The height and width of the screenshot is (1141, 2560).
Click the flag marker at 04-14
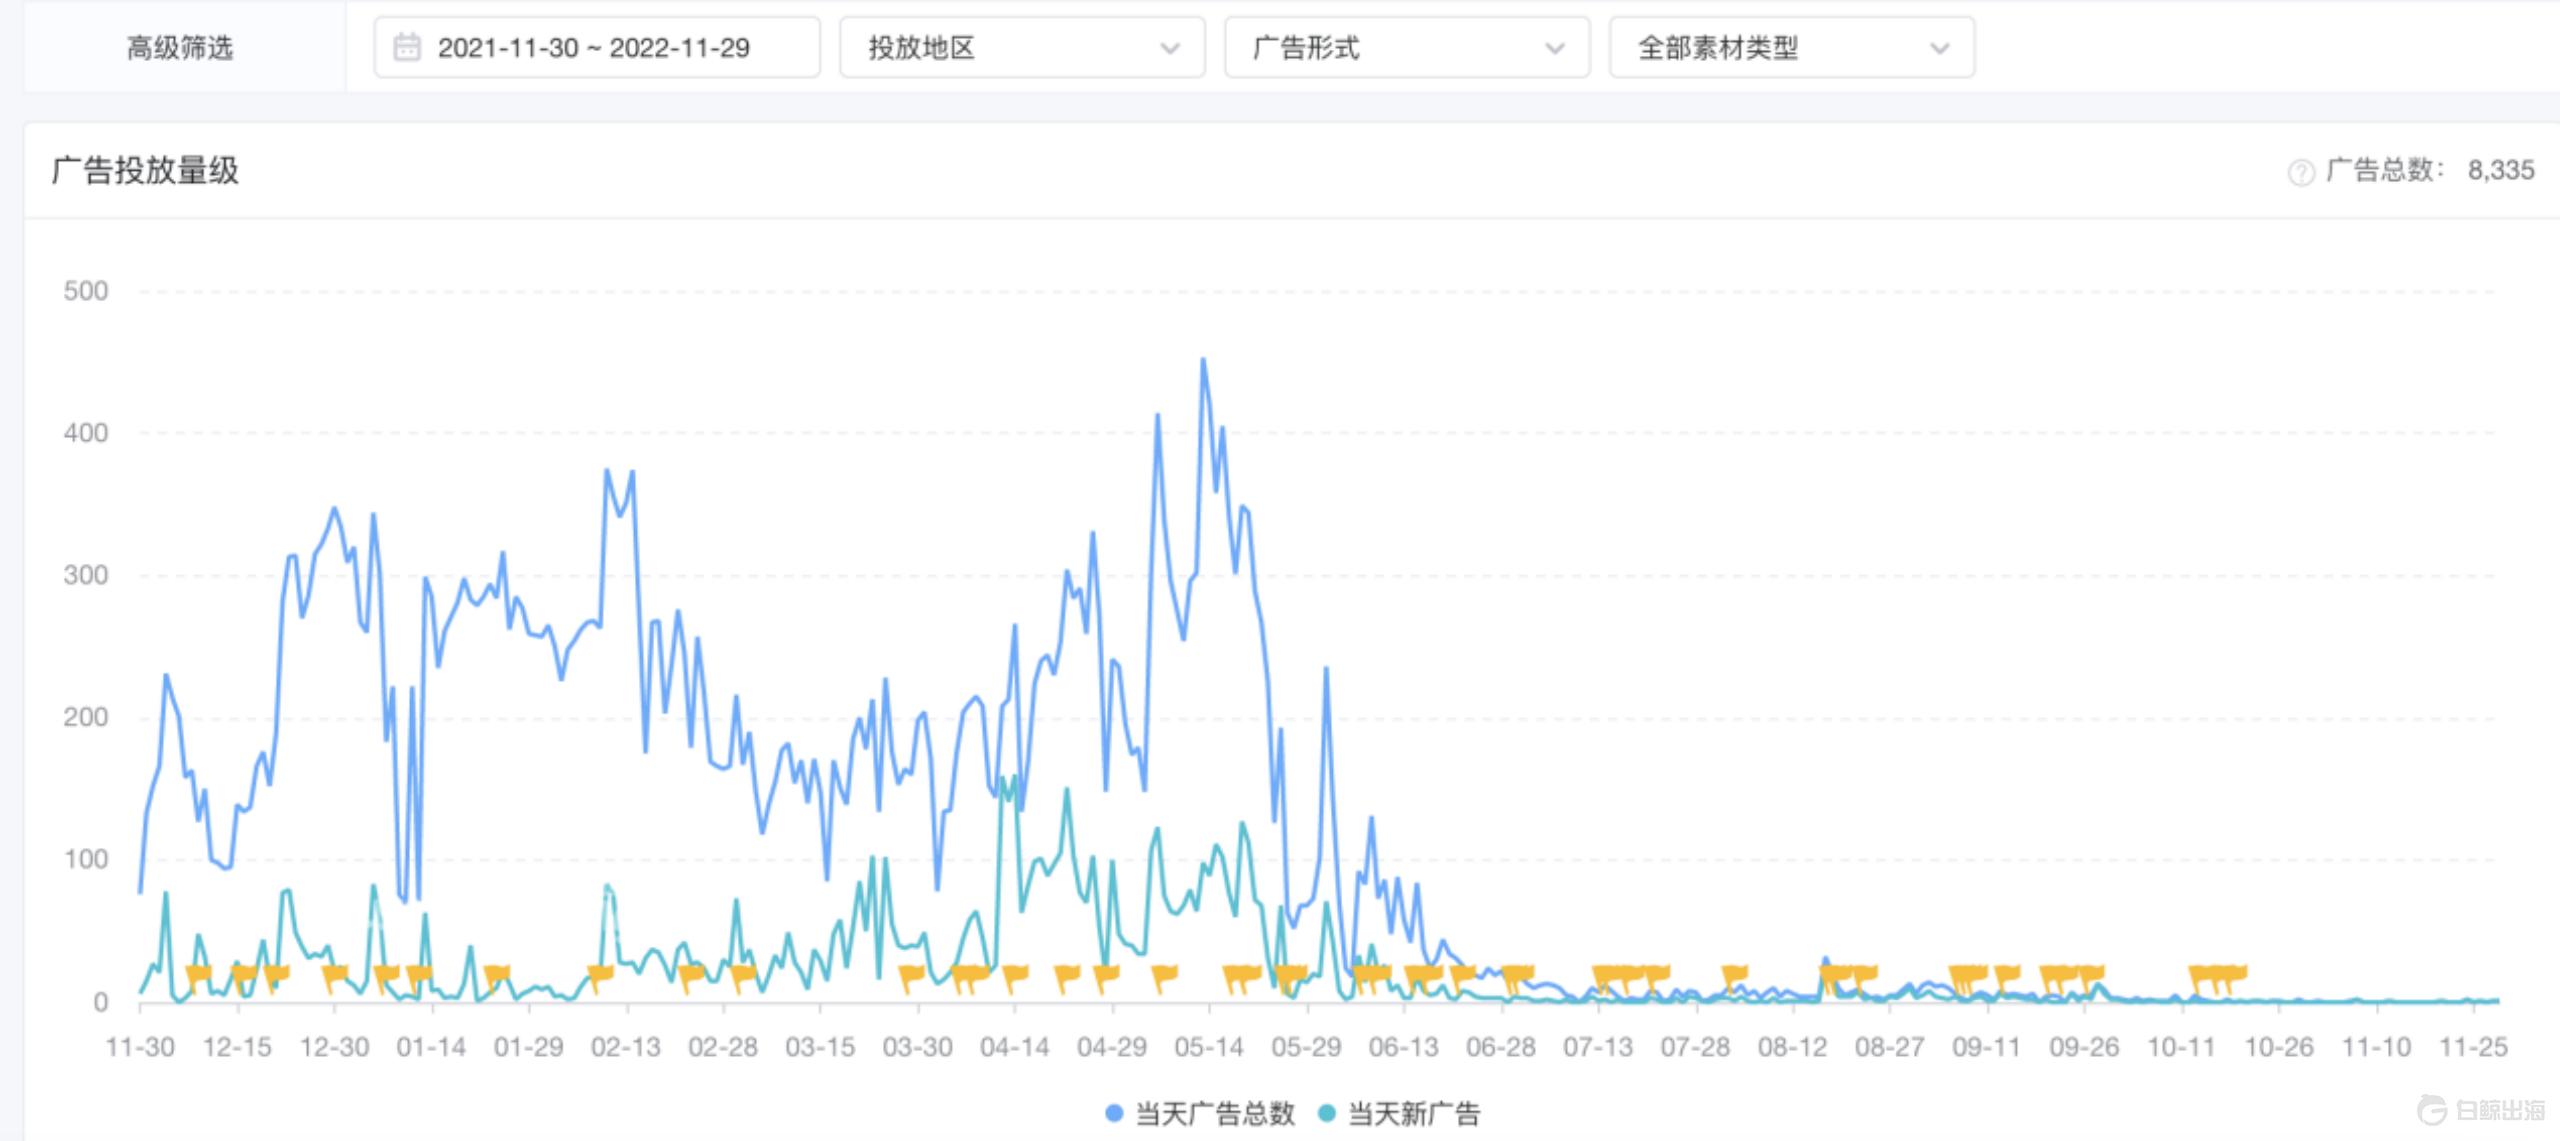pos(1015,975)
